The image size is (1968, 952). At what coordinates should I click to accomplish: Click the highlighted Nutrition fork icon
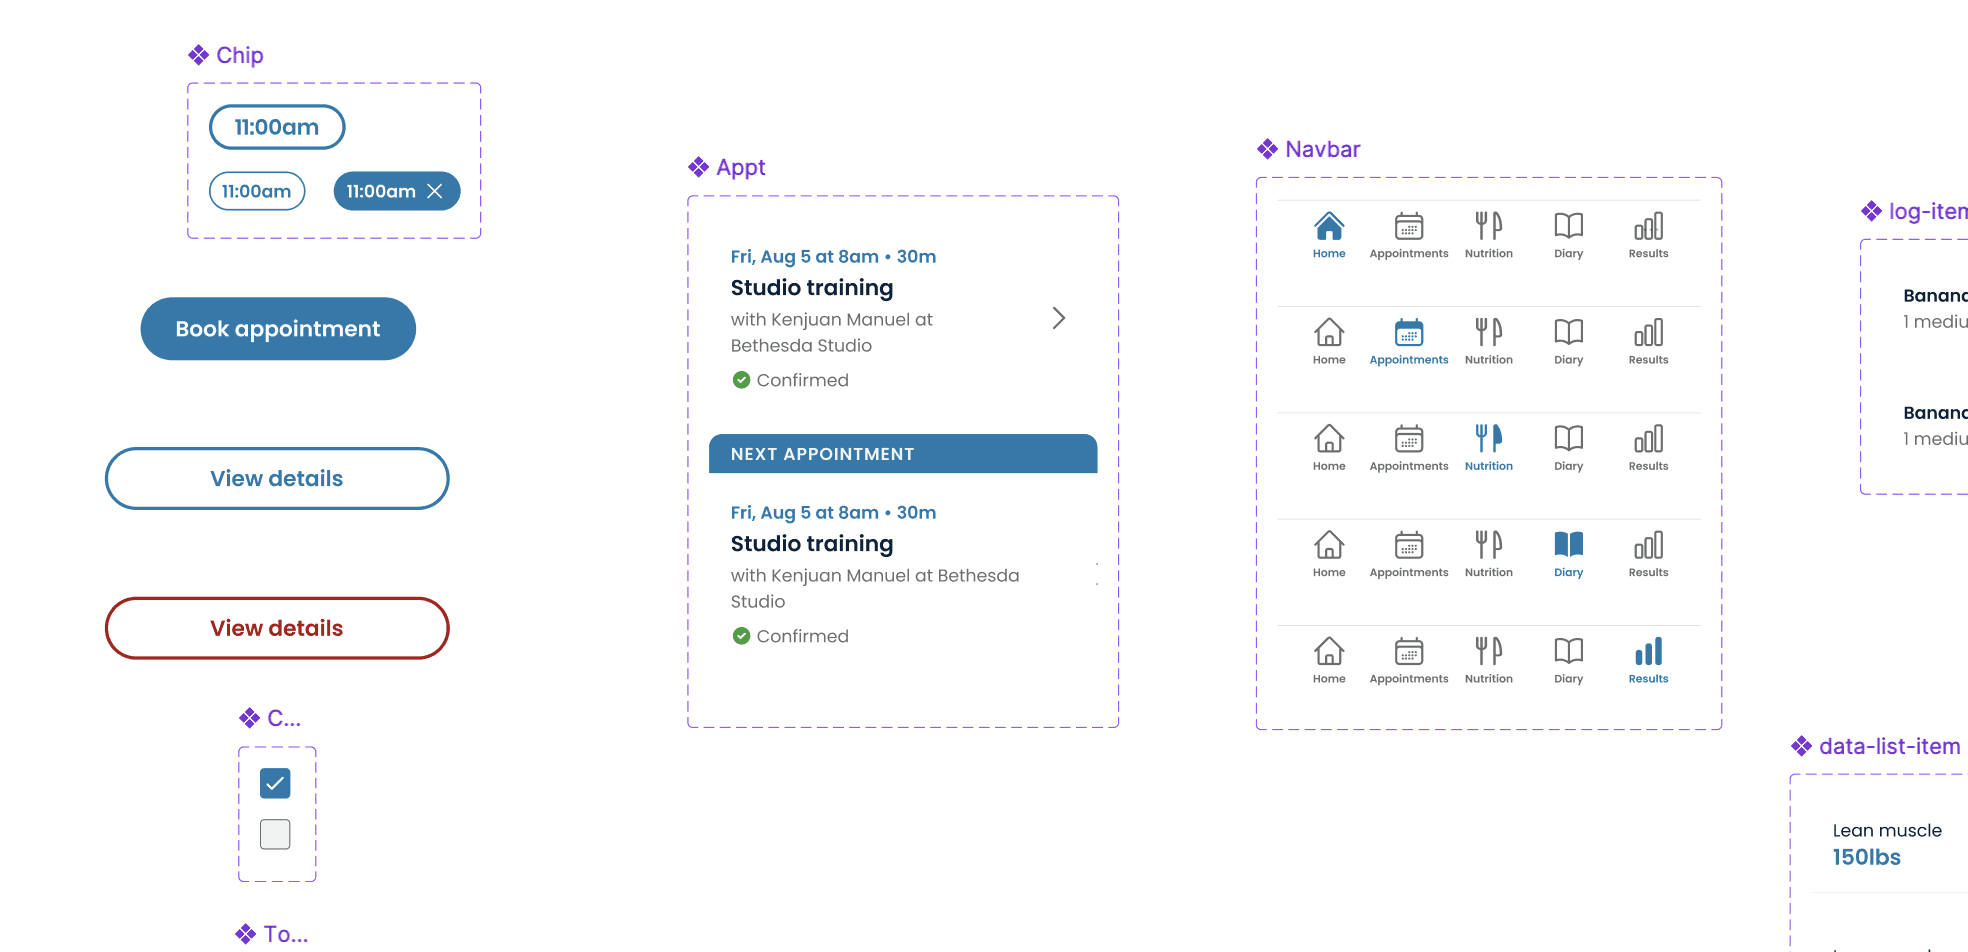tap(1489, 438)
